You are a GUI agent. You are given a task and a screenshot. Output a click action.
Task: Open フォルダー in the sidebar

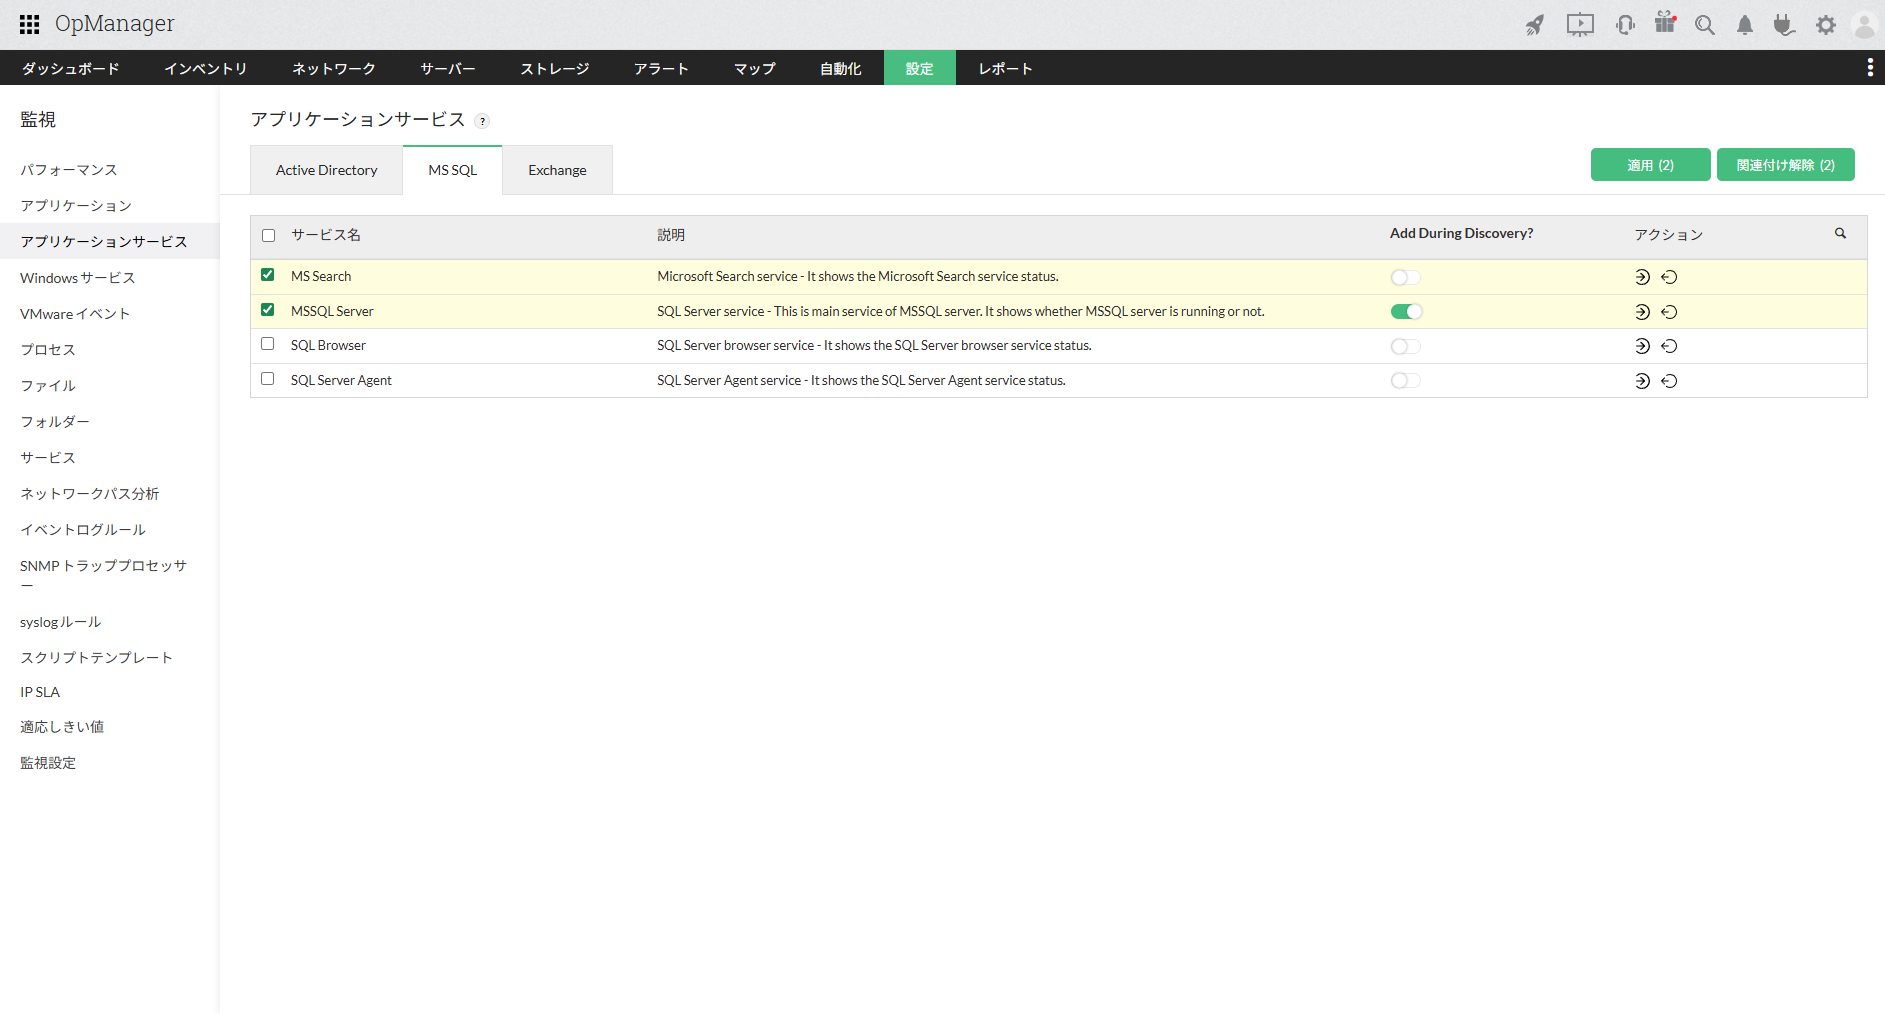pos(55,422)
